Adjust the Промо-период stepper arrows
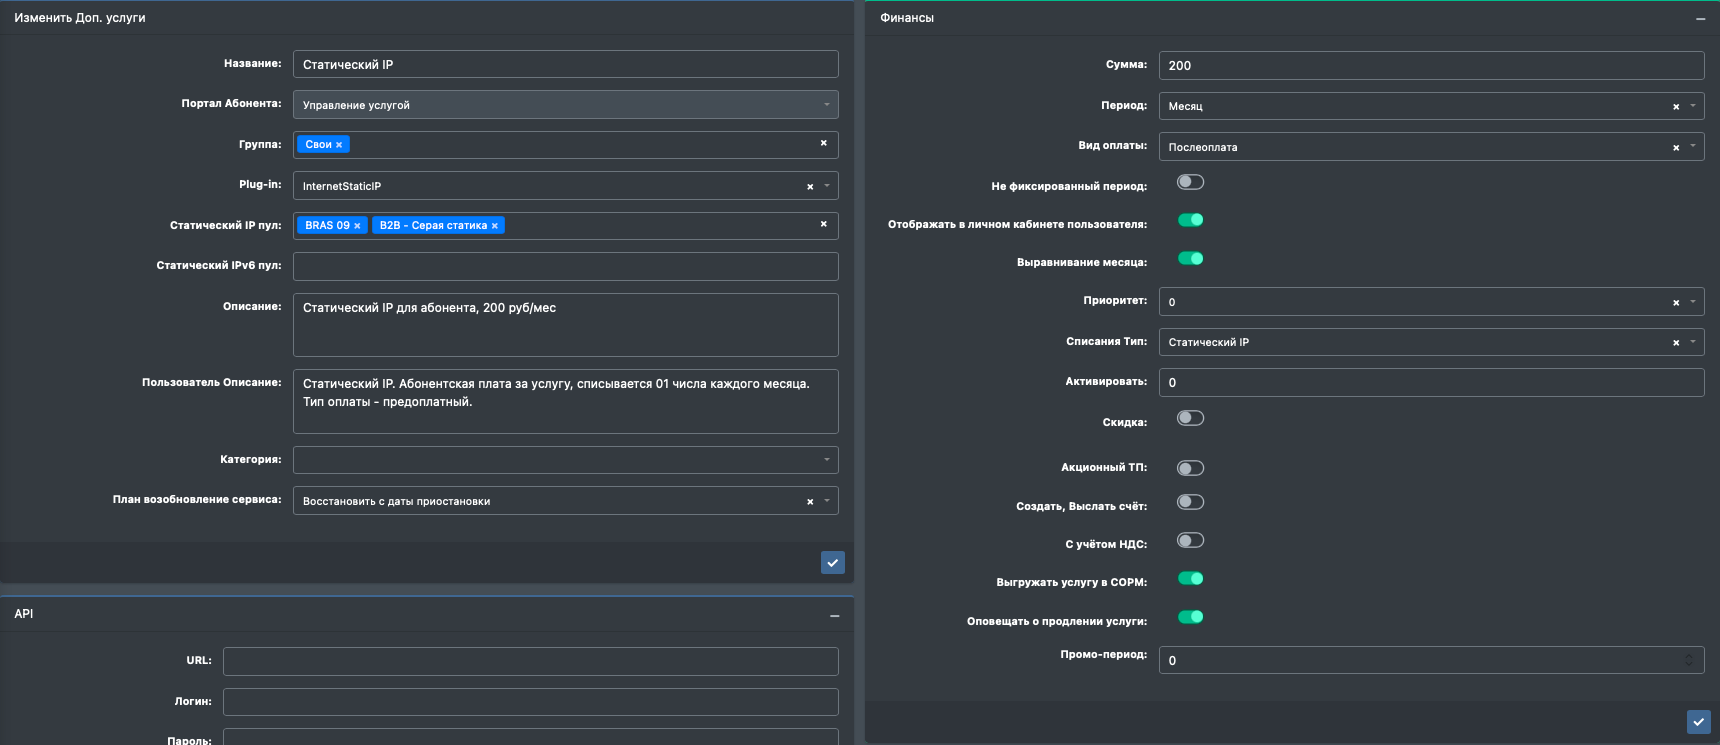 click(1689, 660)
